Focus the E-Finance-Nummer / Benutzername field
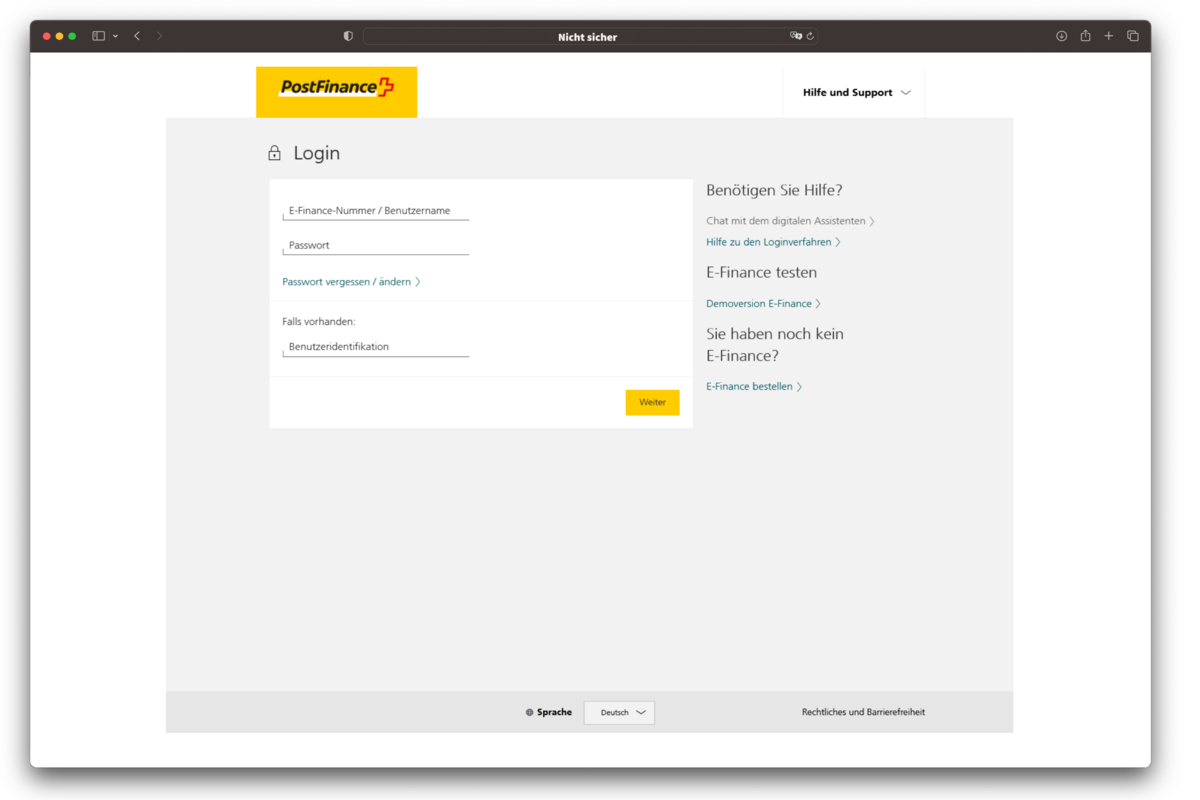Screen dimensions: 1200x800 coord(376,211)
